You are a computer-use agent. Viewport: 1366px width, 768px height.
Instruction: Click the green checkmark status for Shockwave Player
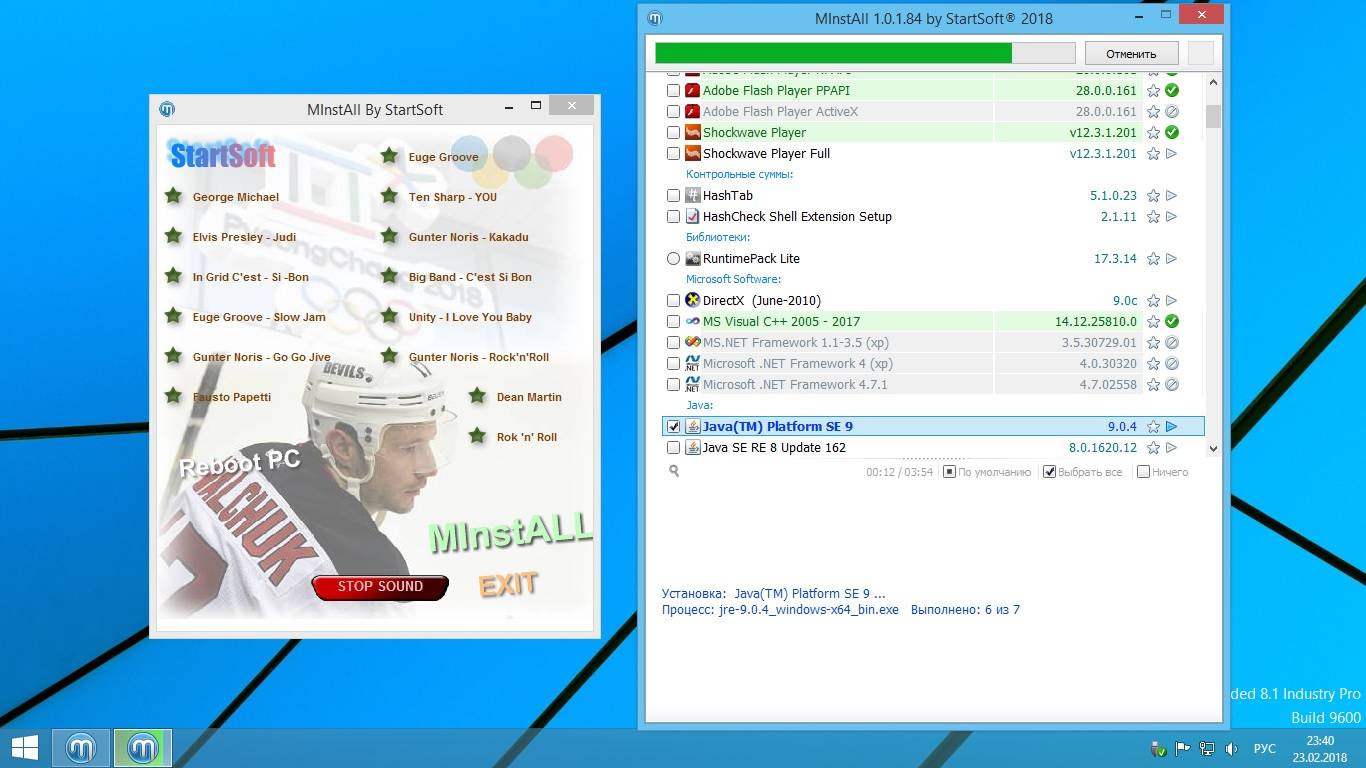pos(1172,132)
